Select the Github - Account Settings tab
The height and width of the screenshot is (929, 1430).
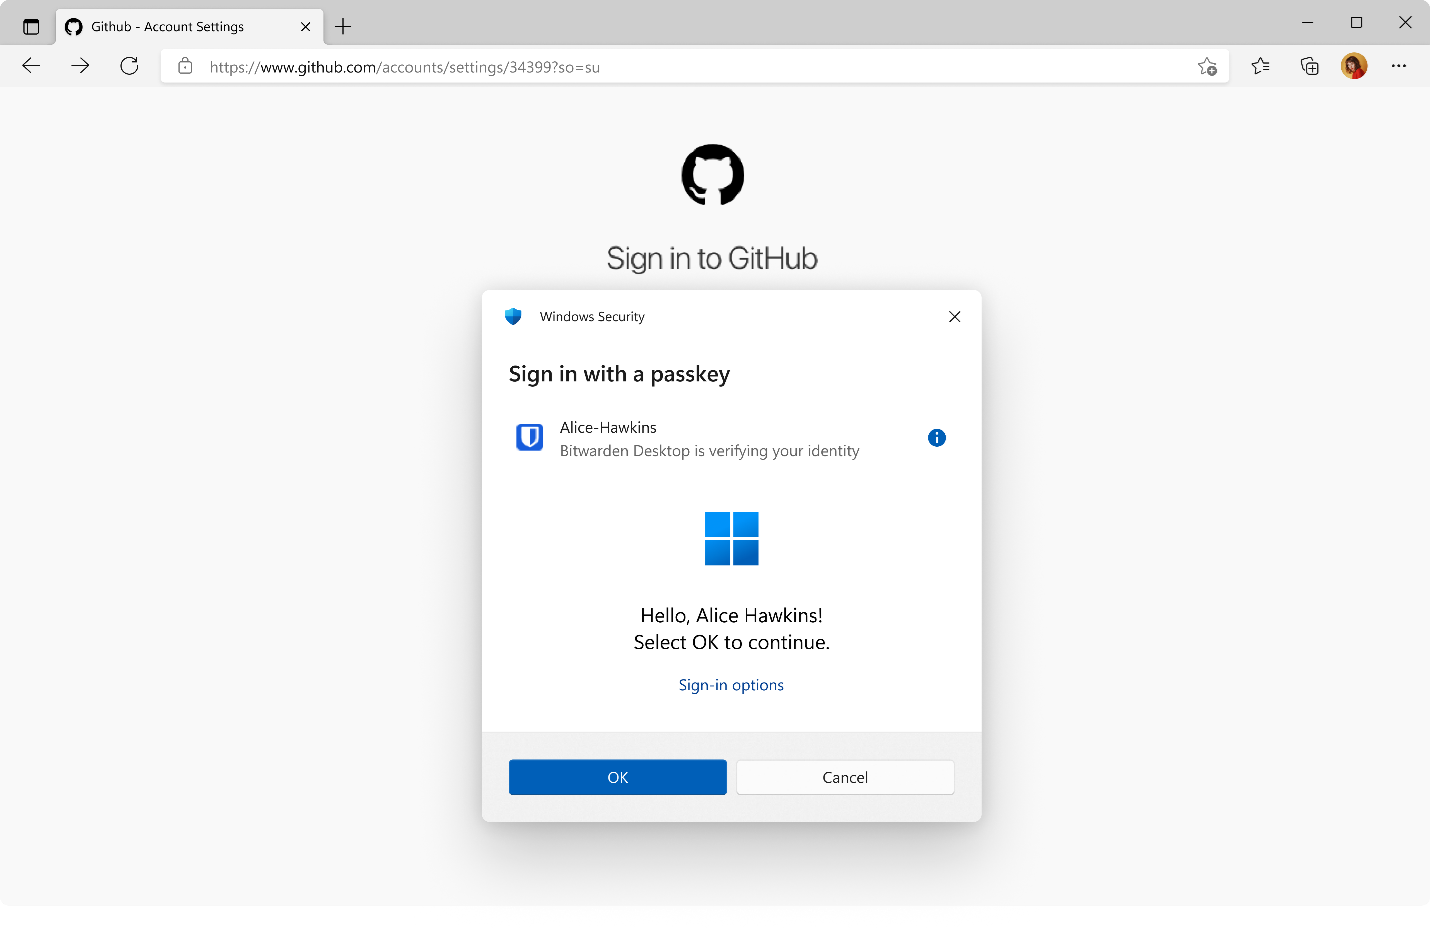pos(167,27)
